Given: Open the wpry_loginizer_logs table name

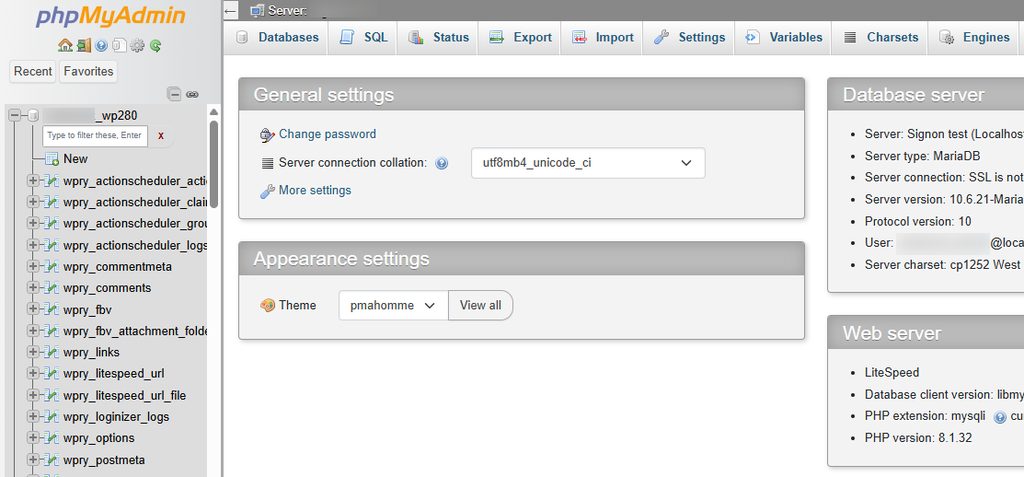Looking at the screenshot, I should pyautogui.click(x=116, y=417).
